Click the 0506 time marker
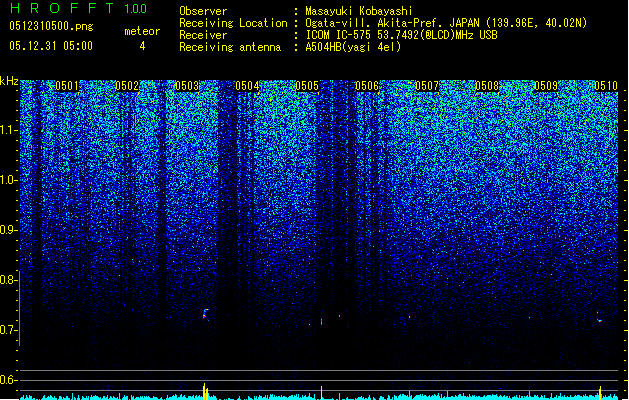629x400 pixels. tap(367, 86)
